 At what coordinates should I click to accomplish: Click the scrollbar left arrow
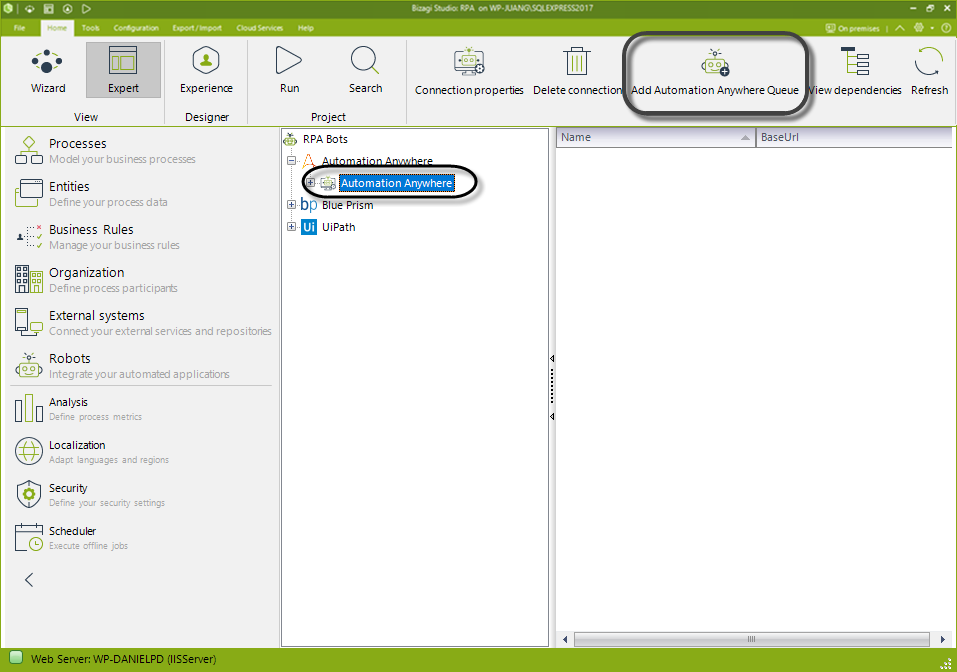[x=565, y=639]
